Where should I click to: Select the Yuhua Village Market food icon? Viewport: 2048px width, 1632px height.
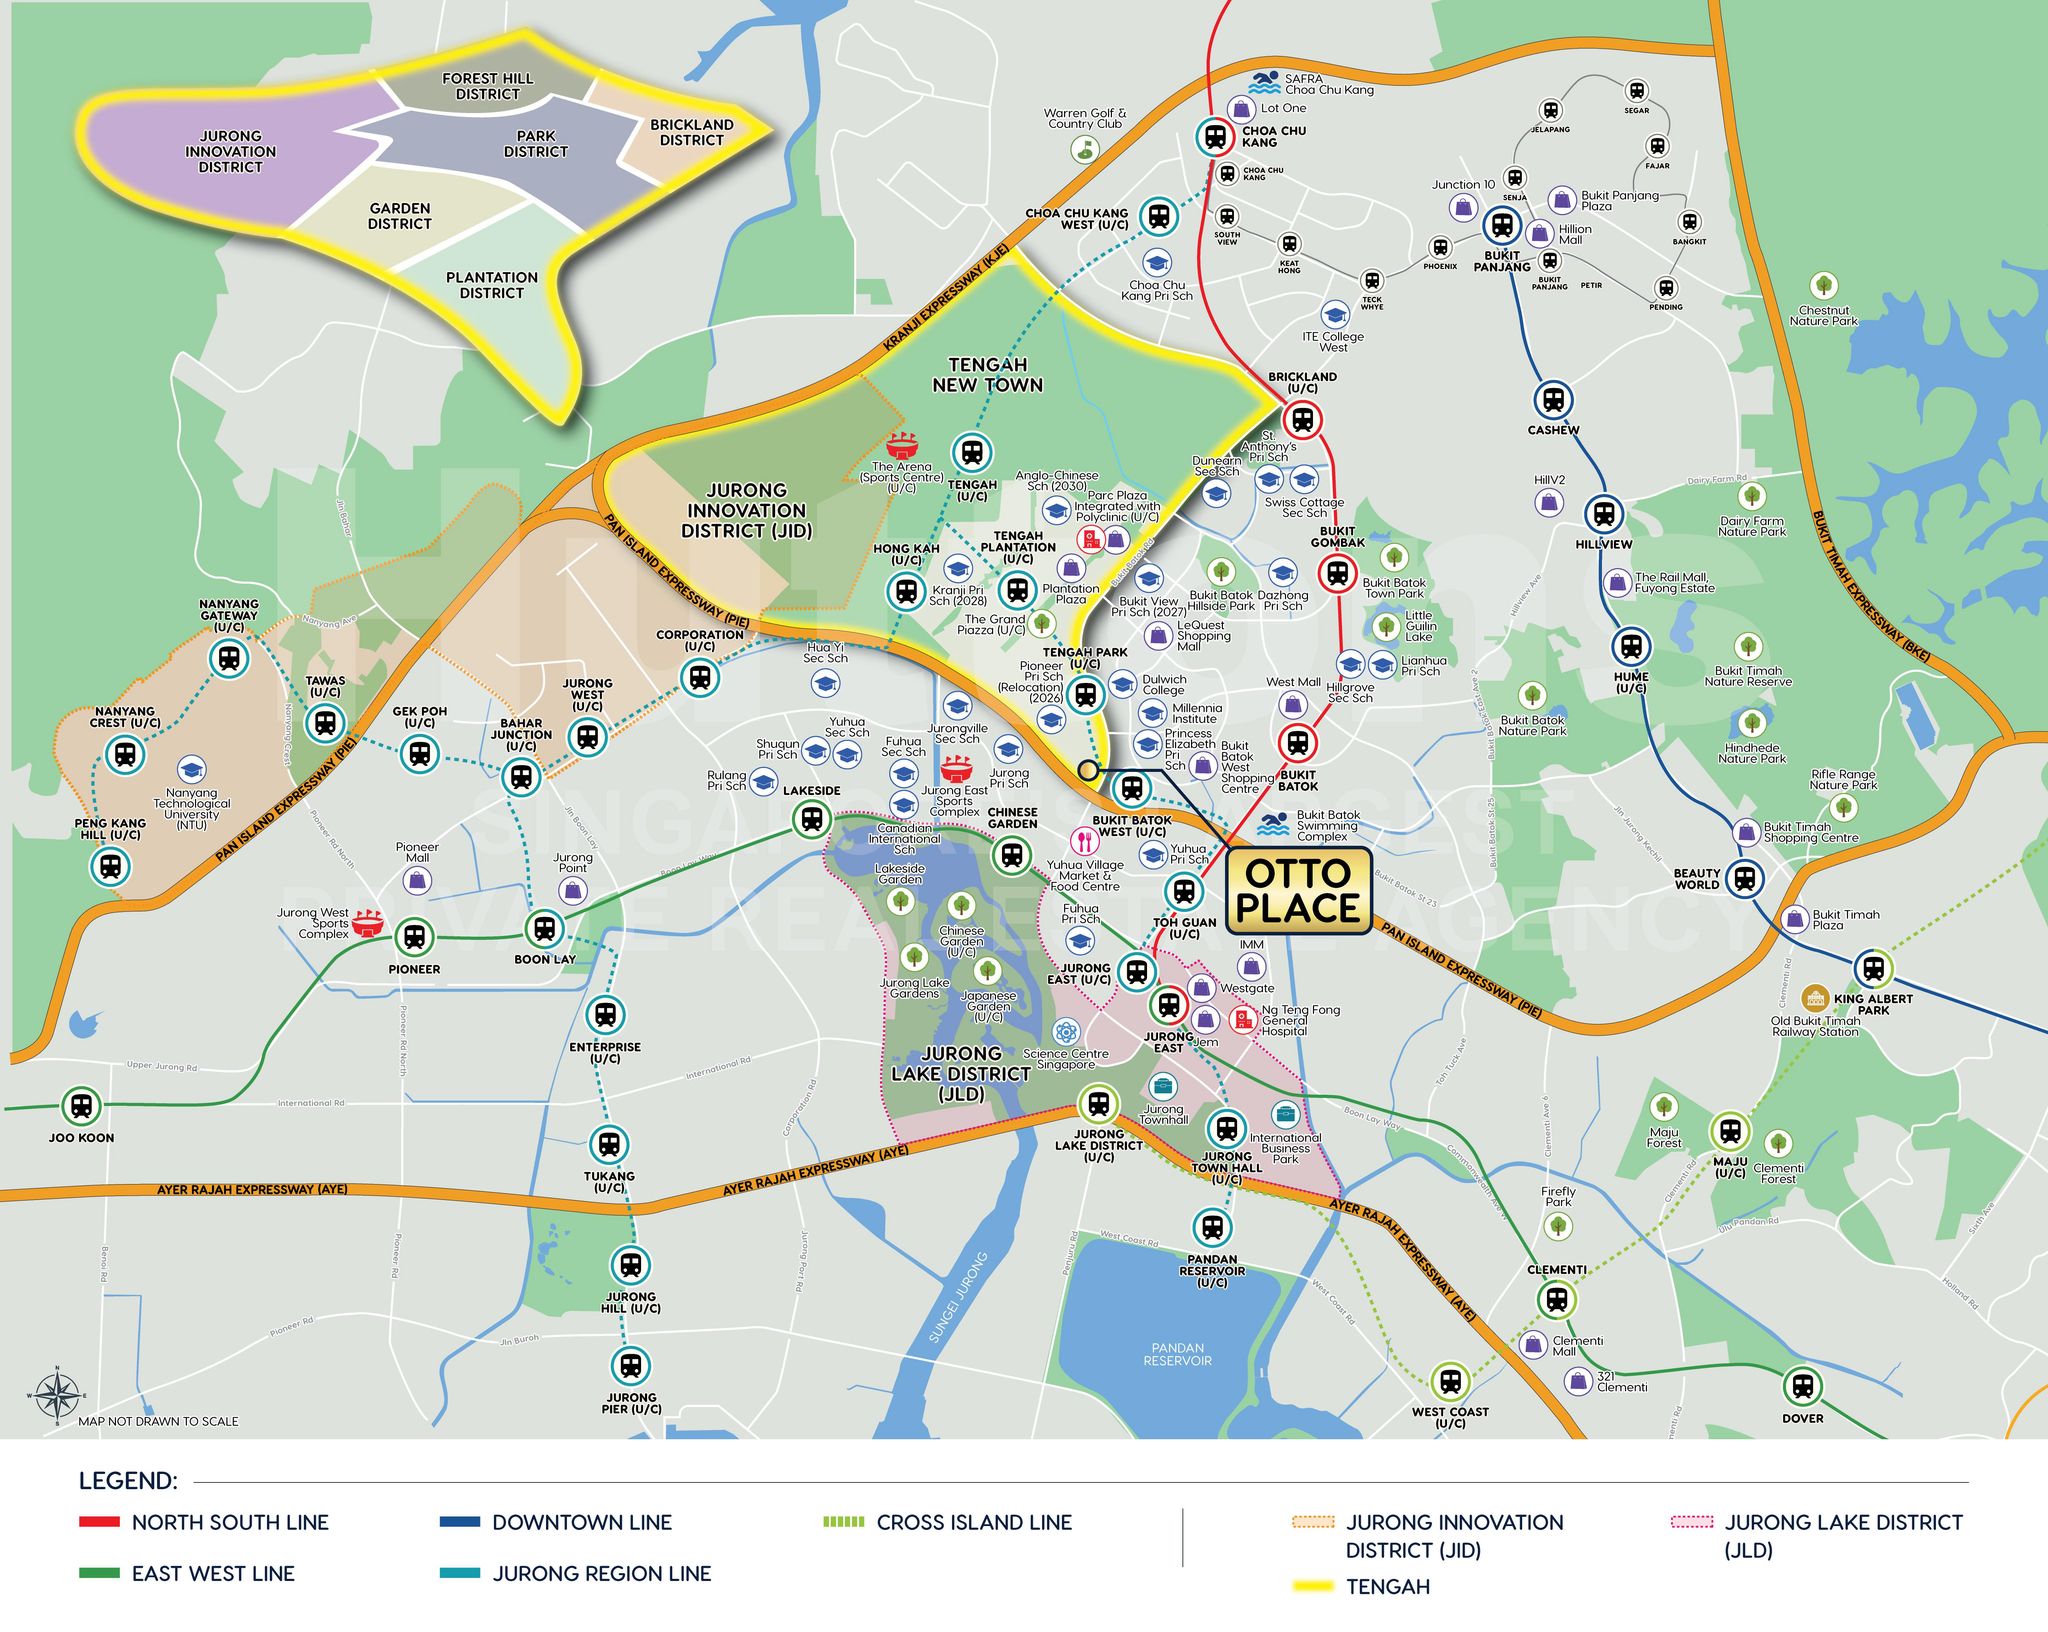[1083, 841]
